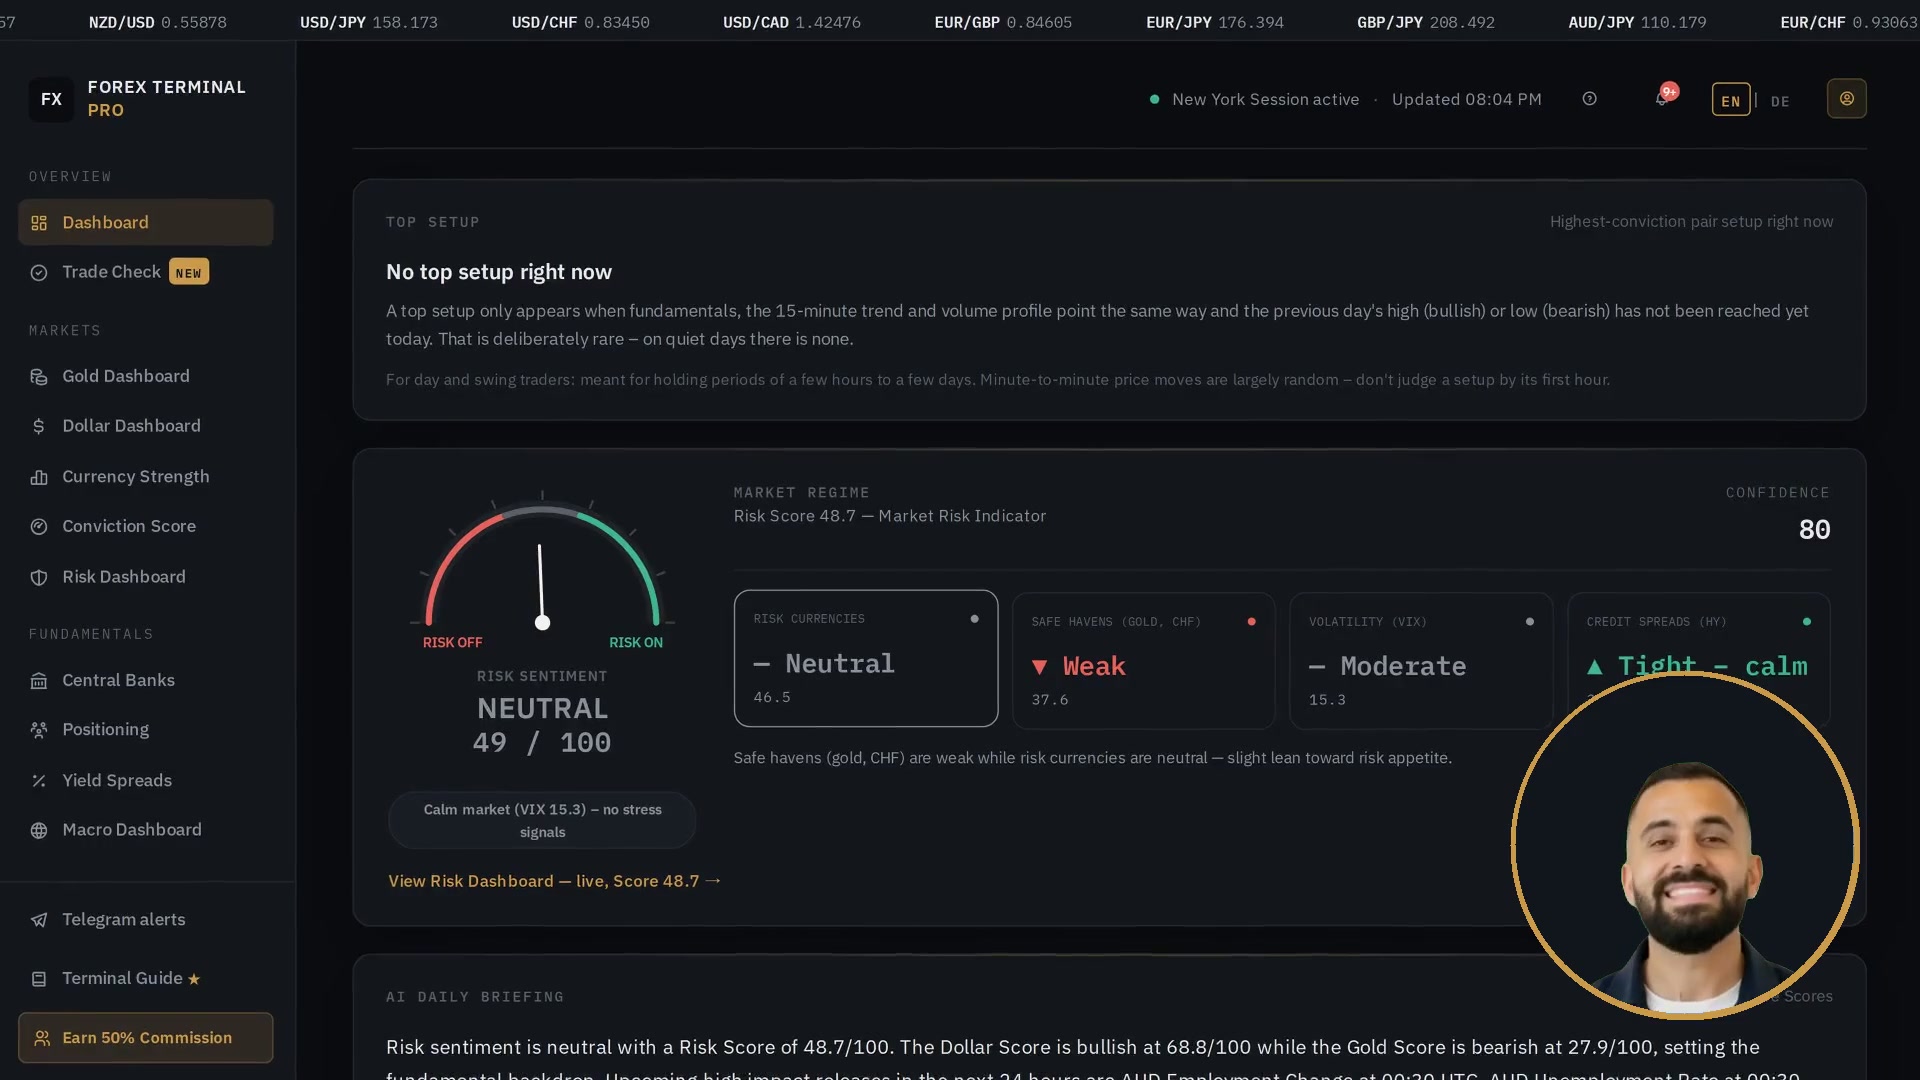The height and width of the screenshot is (1080, 1920).
Task: Click the FX logo tile
Action: 51,99
